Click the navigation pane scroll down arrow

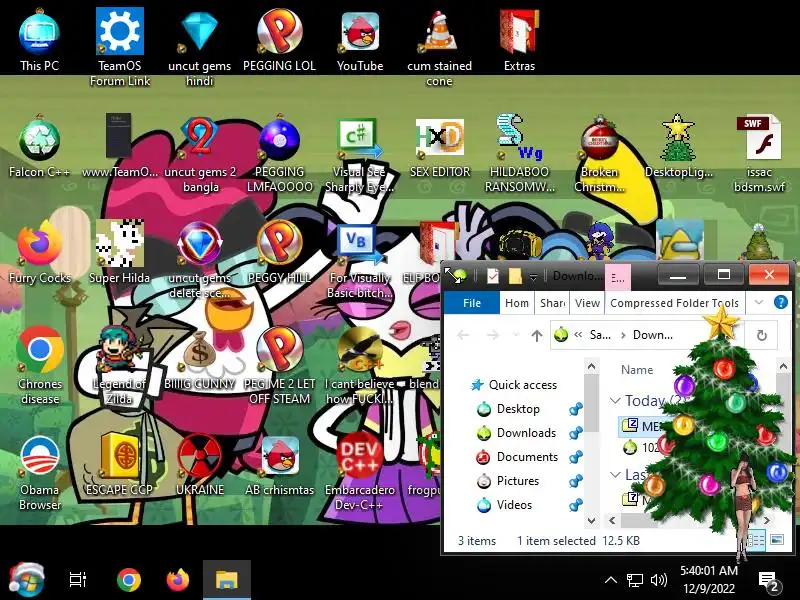(x=591, y=520)
